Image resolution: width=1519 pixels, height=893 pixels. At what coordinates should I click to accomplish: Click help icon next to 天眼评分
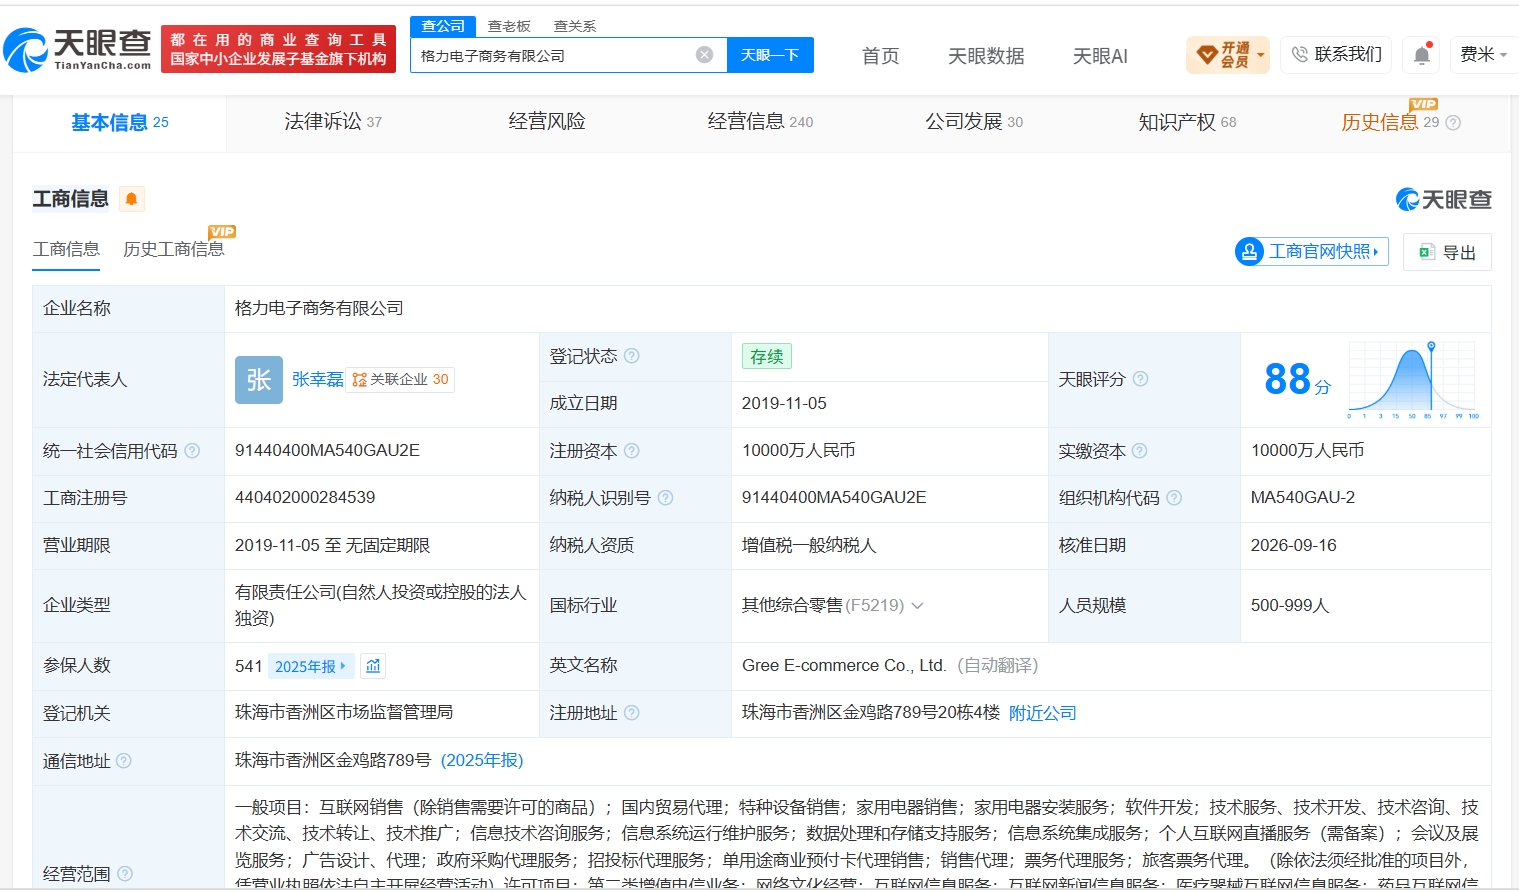(x=1140, y=379)
